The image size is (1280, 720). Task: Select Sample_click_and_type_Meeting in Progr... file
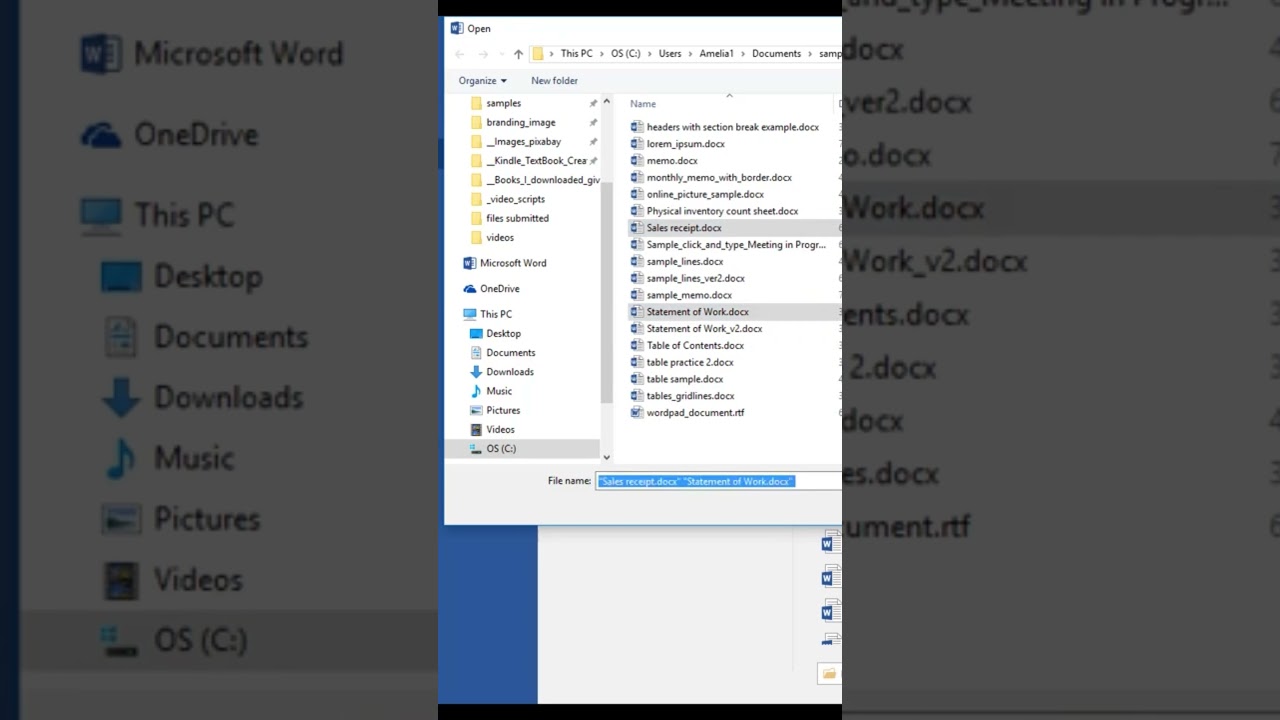click(728, 245)
